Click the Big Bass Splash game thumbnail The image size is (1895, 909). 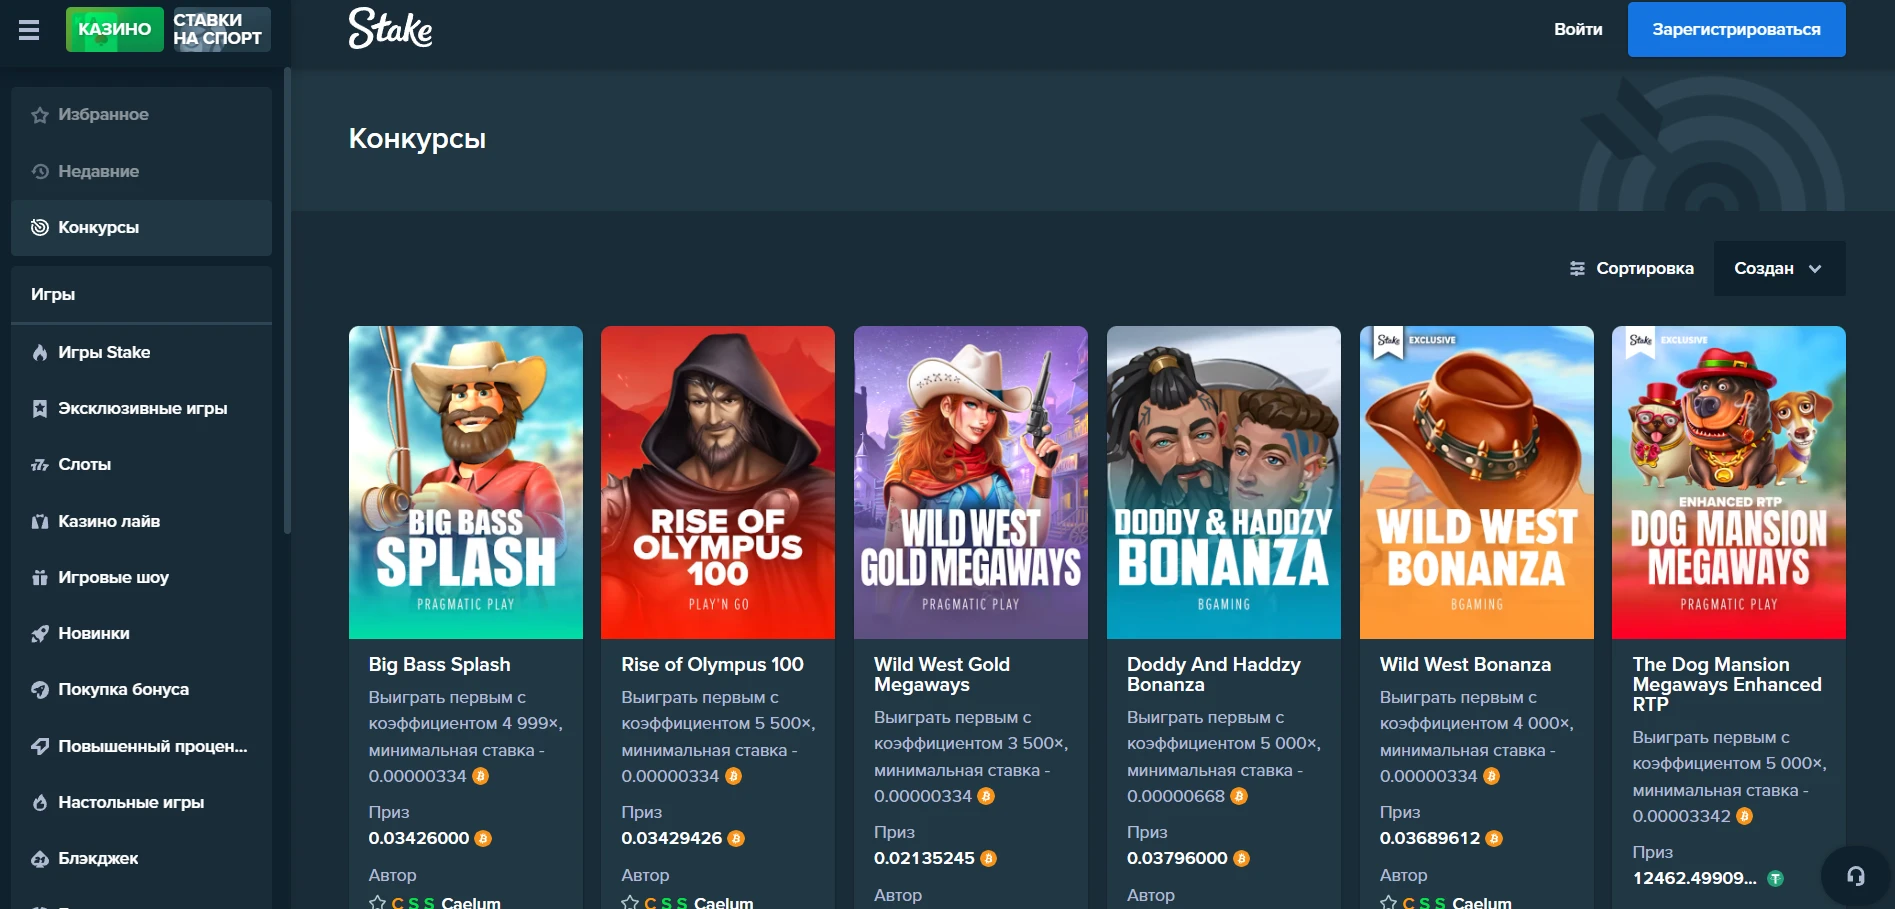(x=466, y=482)
